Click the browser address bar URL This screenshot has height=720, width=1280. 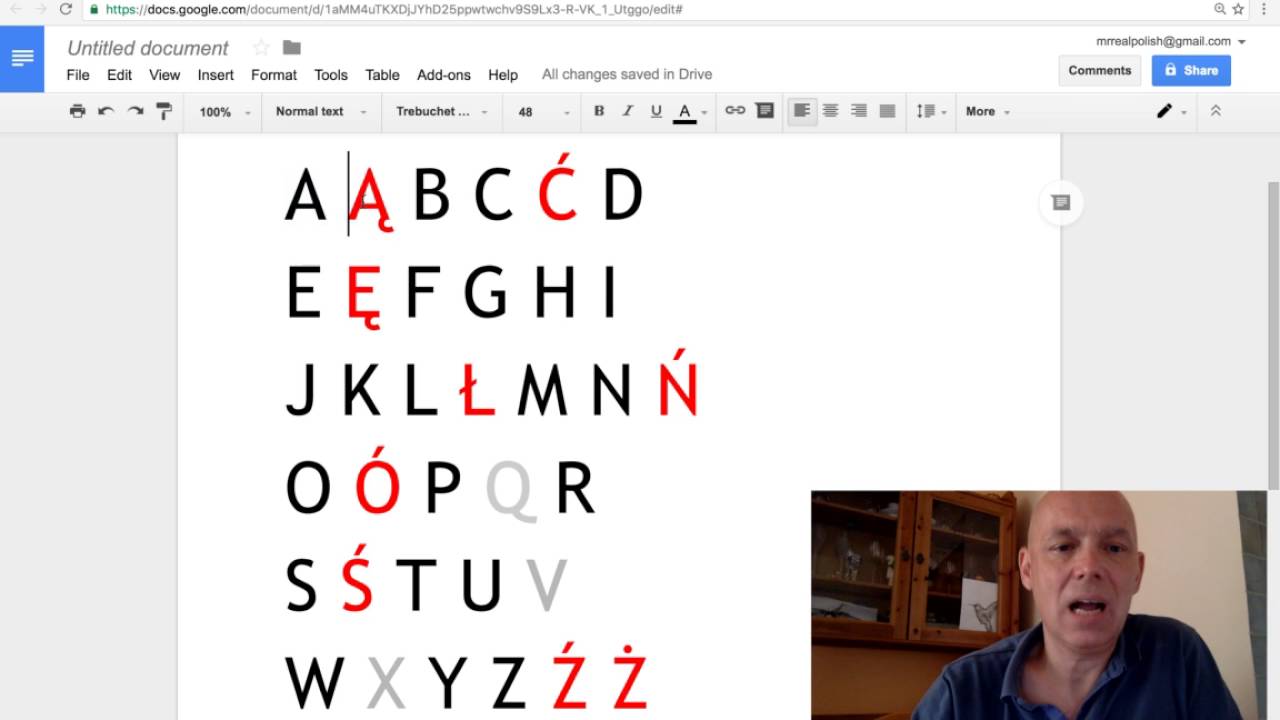394,9
